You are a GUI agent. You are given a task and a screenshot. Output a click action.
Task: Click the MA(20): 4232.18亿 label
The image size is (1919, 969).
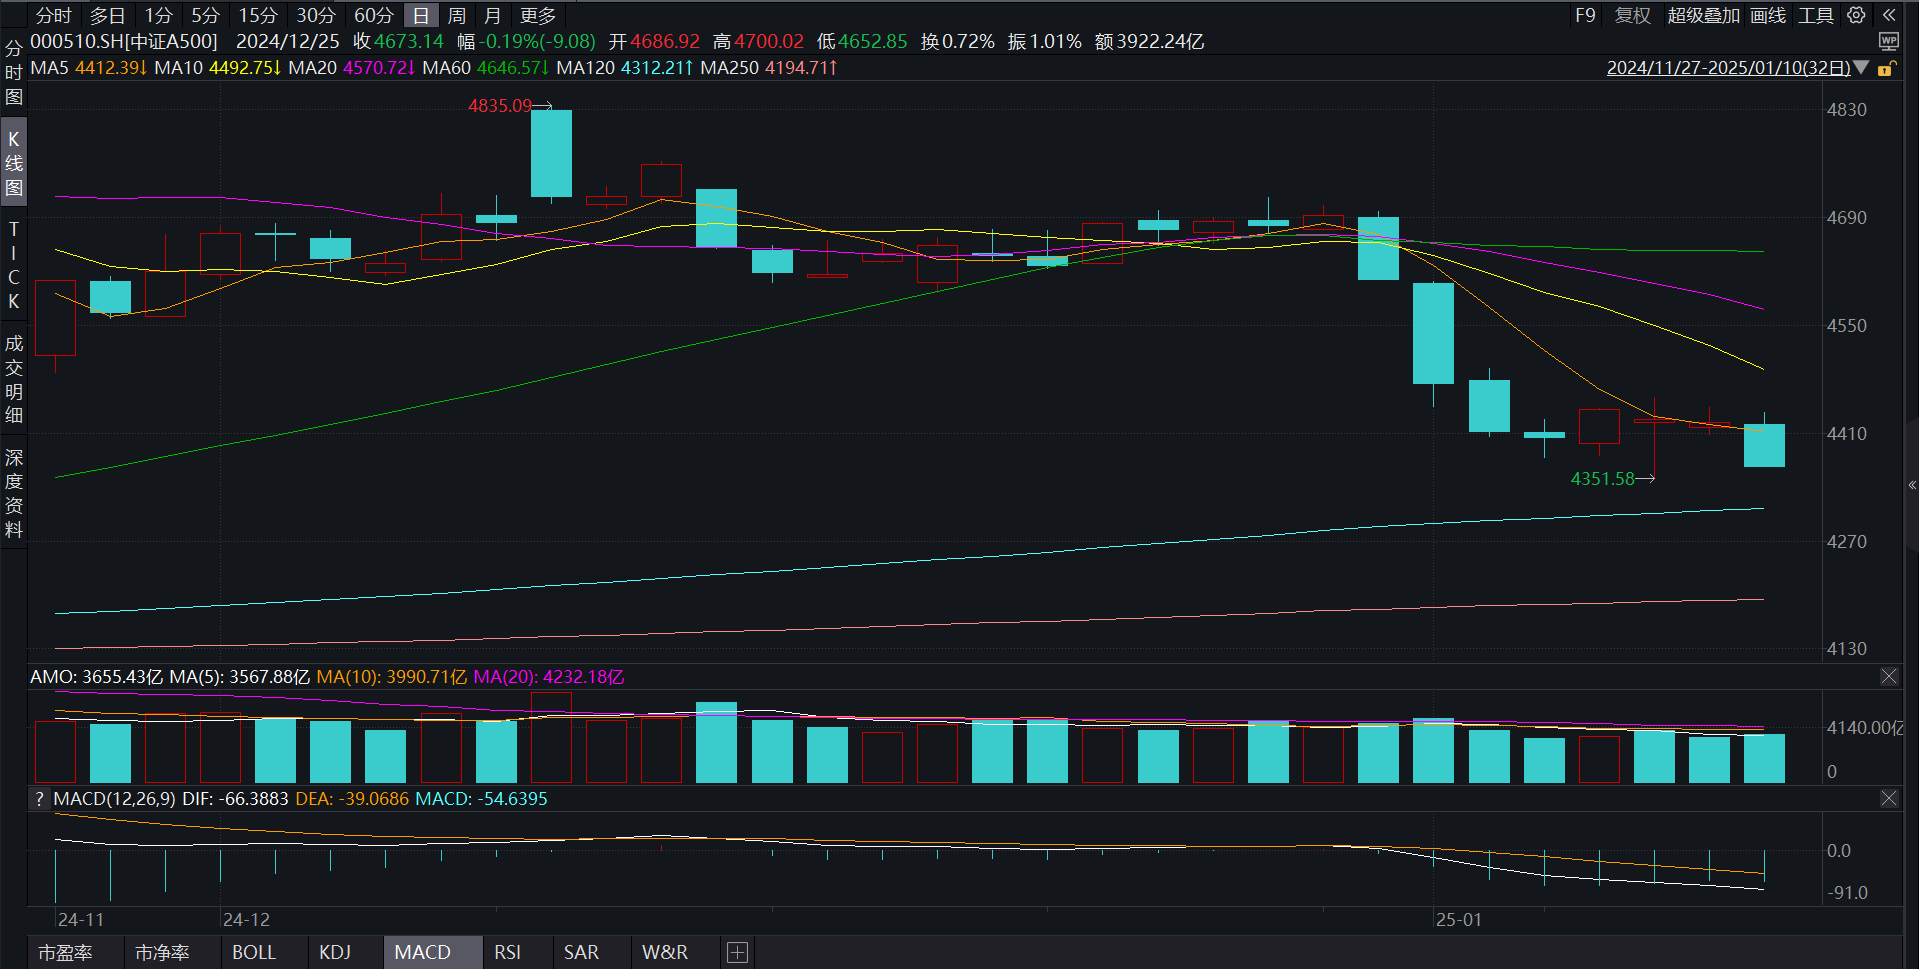(x=549, y=677)
